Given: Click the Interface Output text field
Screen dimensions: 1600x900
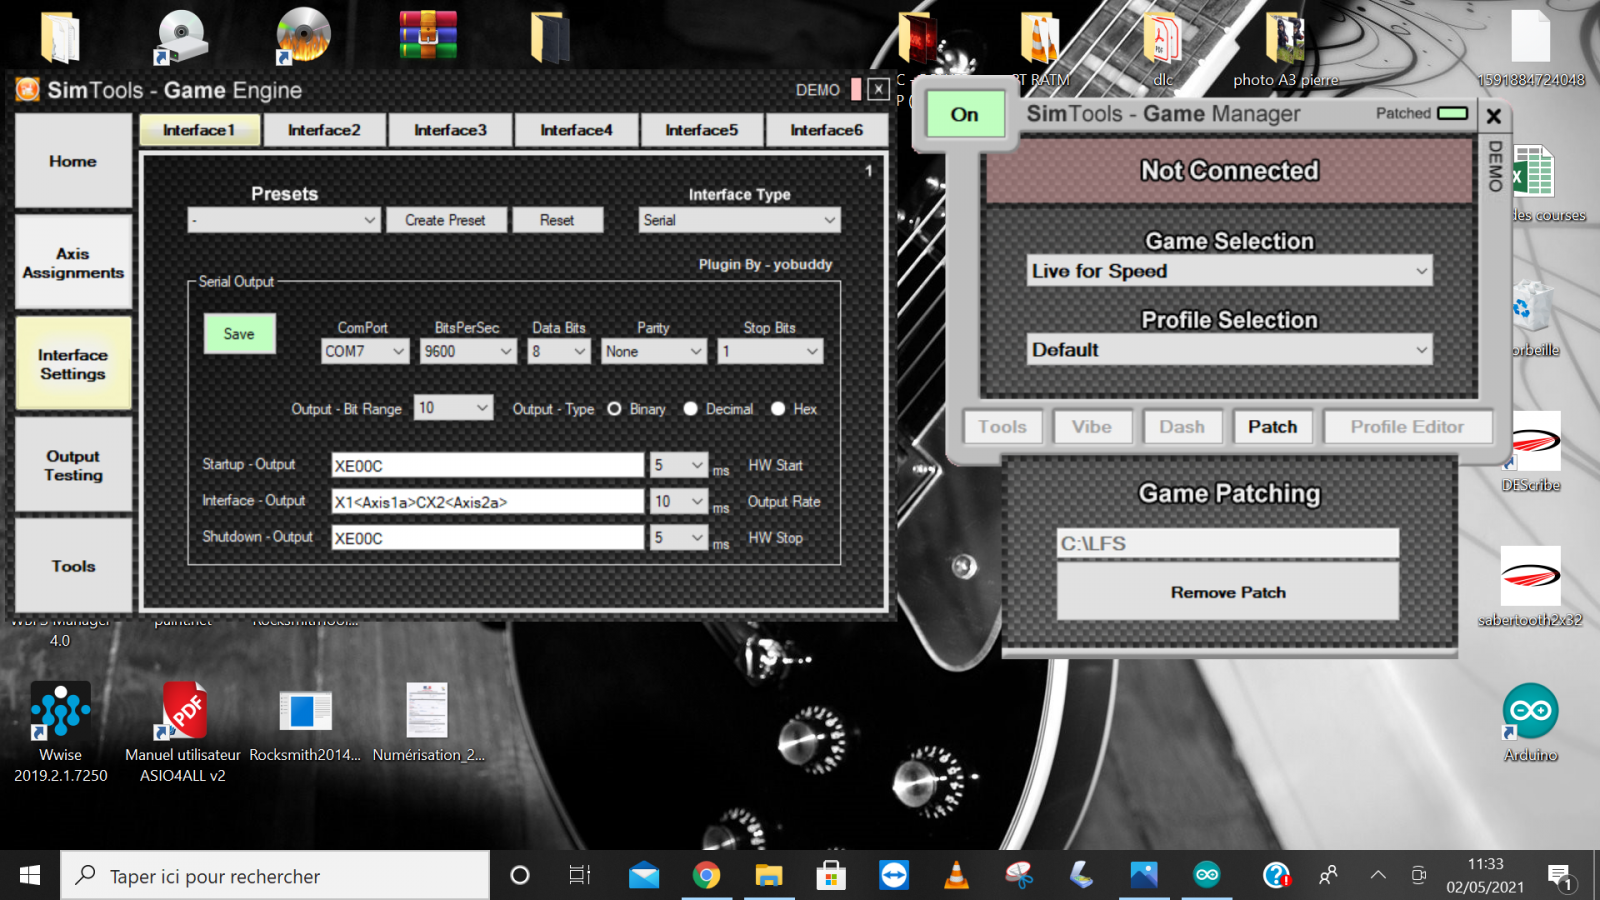Looking at the screenshot, I should click(488, 501).
